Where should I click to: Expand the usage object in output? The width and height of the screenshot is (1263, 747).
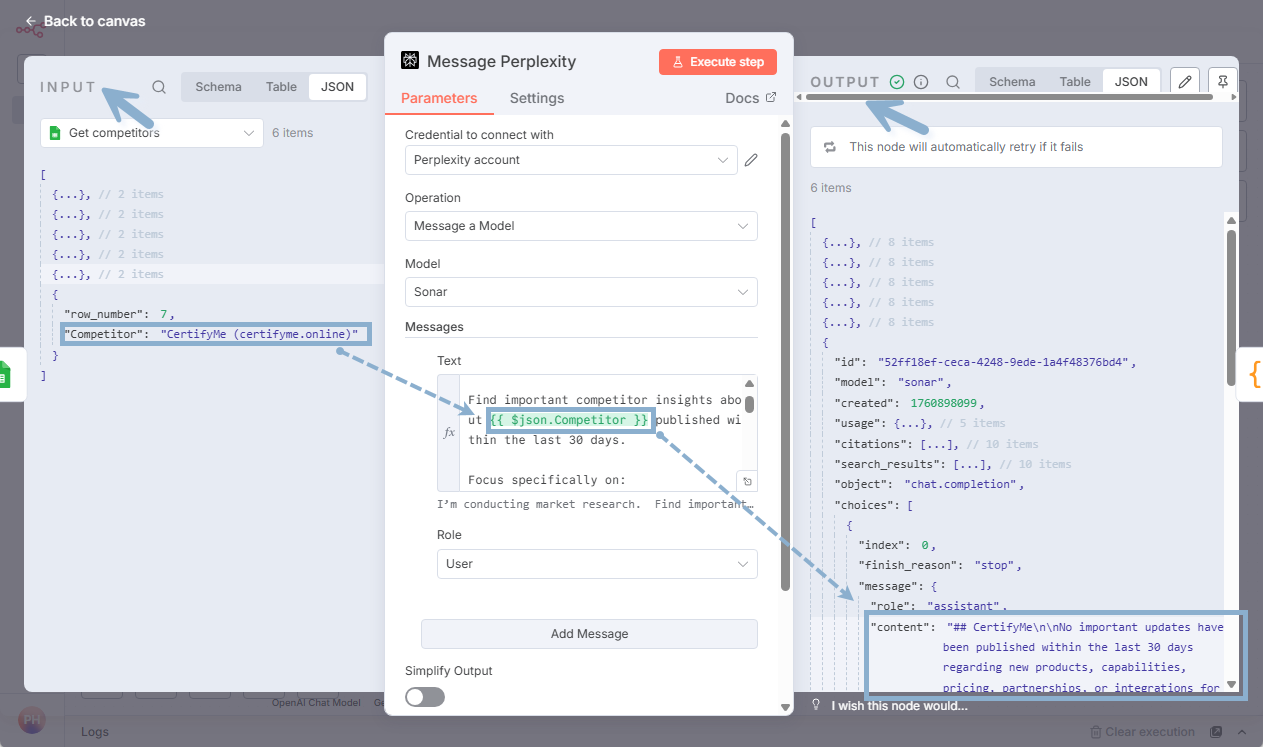click(x=914, y=424)
